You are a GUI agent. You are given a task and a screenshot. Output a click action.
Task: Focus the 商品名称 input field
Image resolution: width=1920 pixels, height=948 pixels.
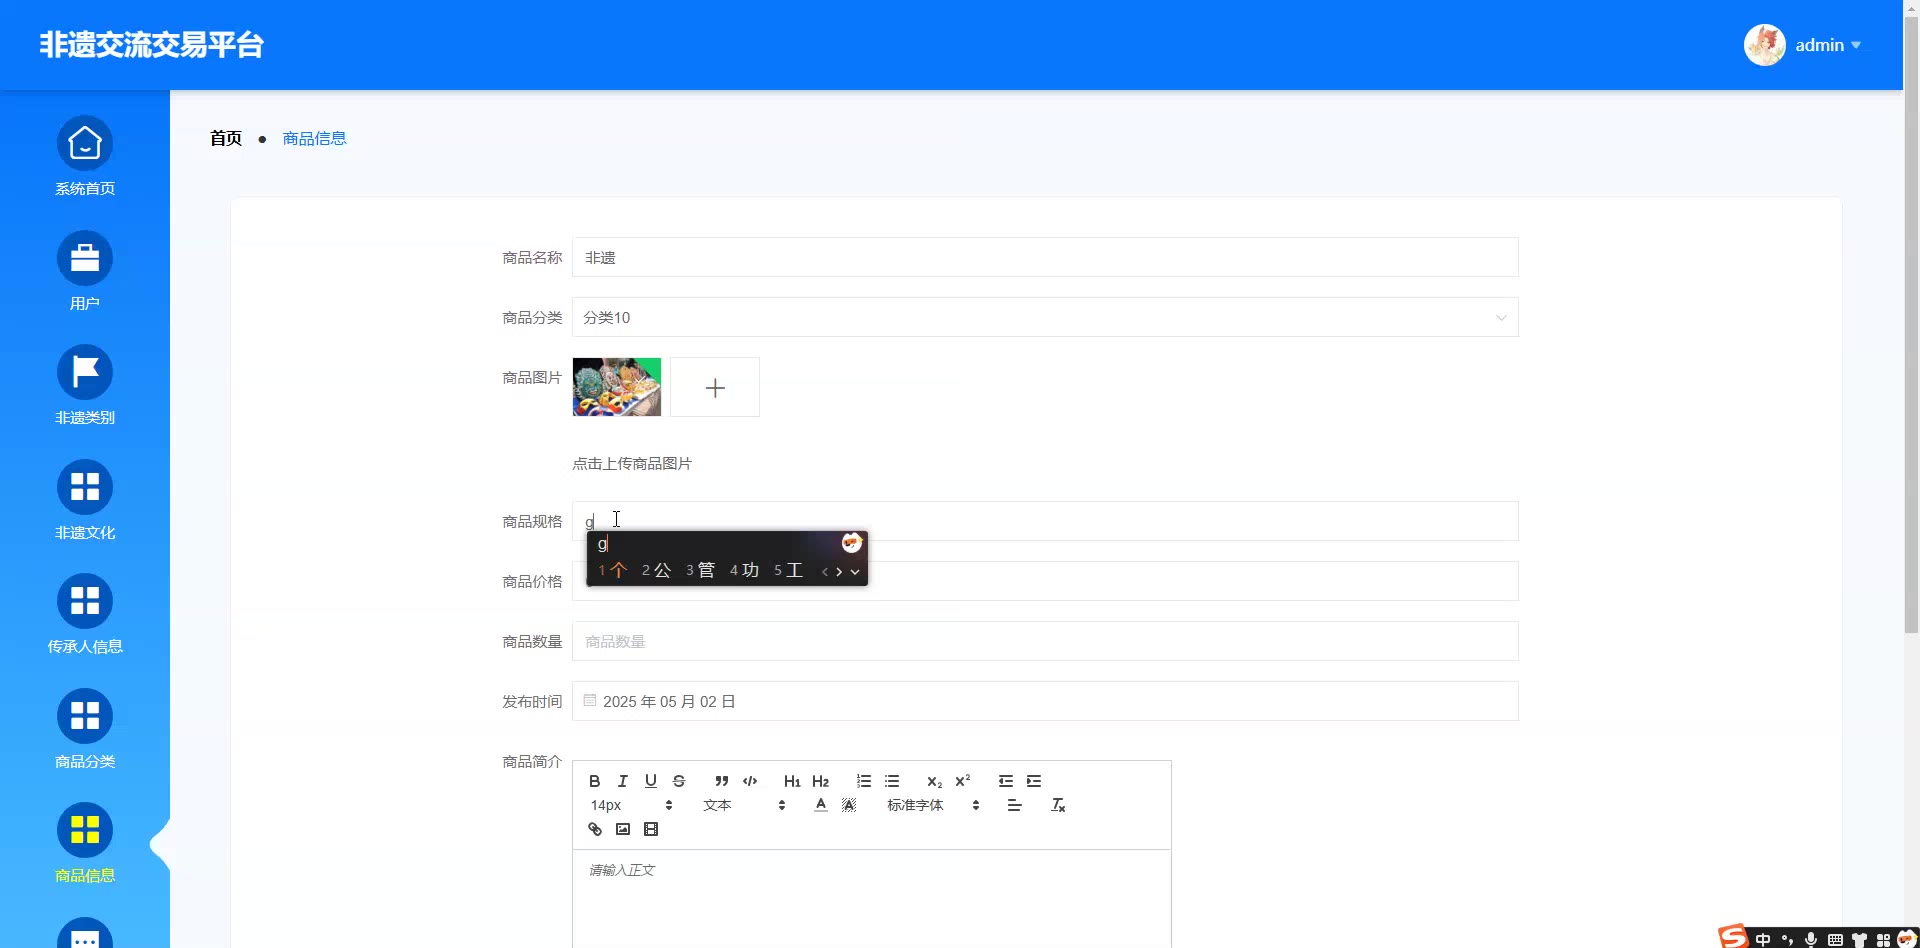coord(1045,257)
